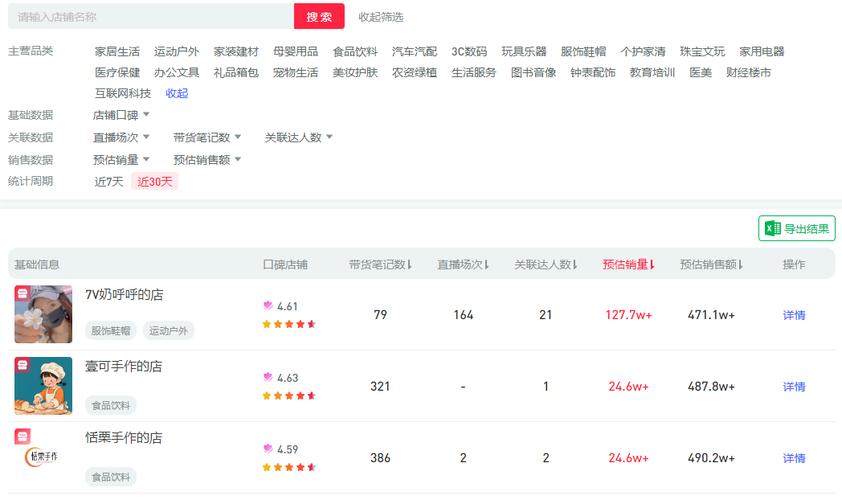Focus the shop name search field
Screen dimensions: 842x500
pos(150,17)
